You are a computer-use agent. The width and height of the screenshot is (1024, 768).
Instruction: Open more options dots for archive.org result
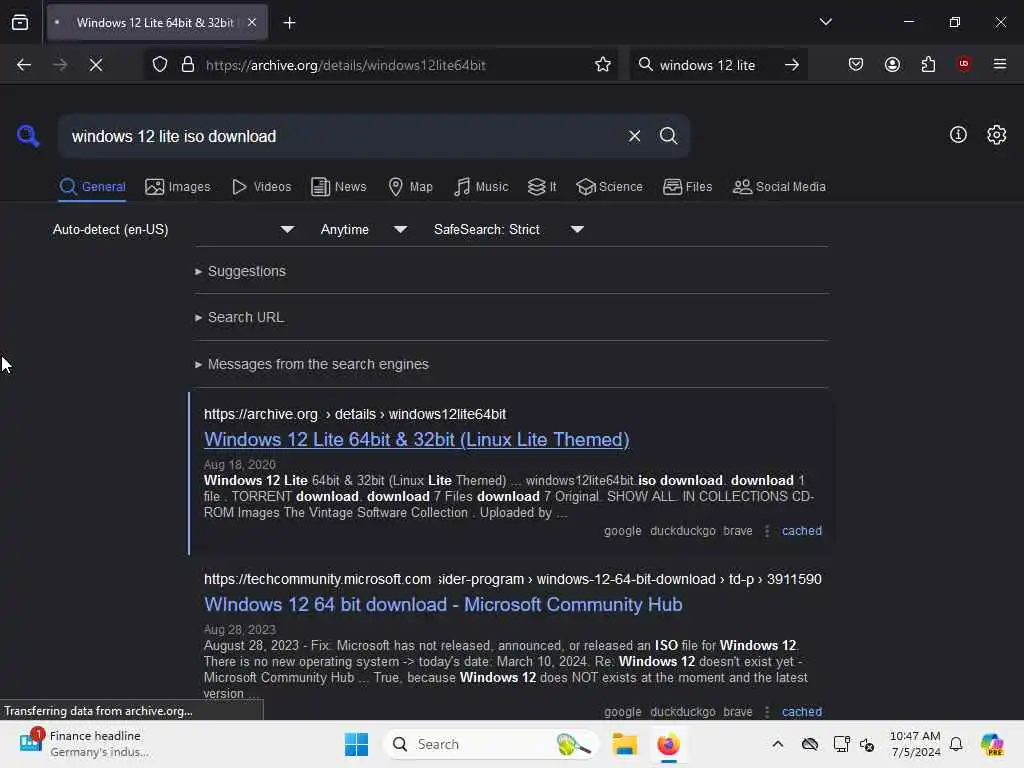(767, 531)
